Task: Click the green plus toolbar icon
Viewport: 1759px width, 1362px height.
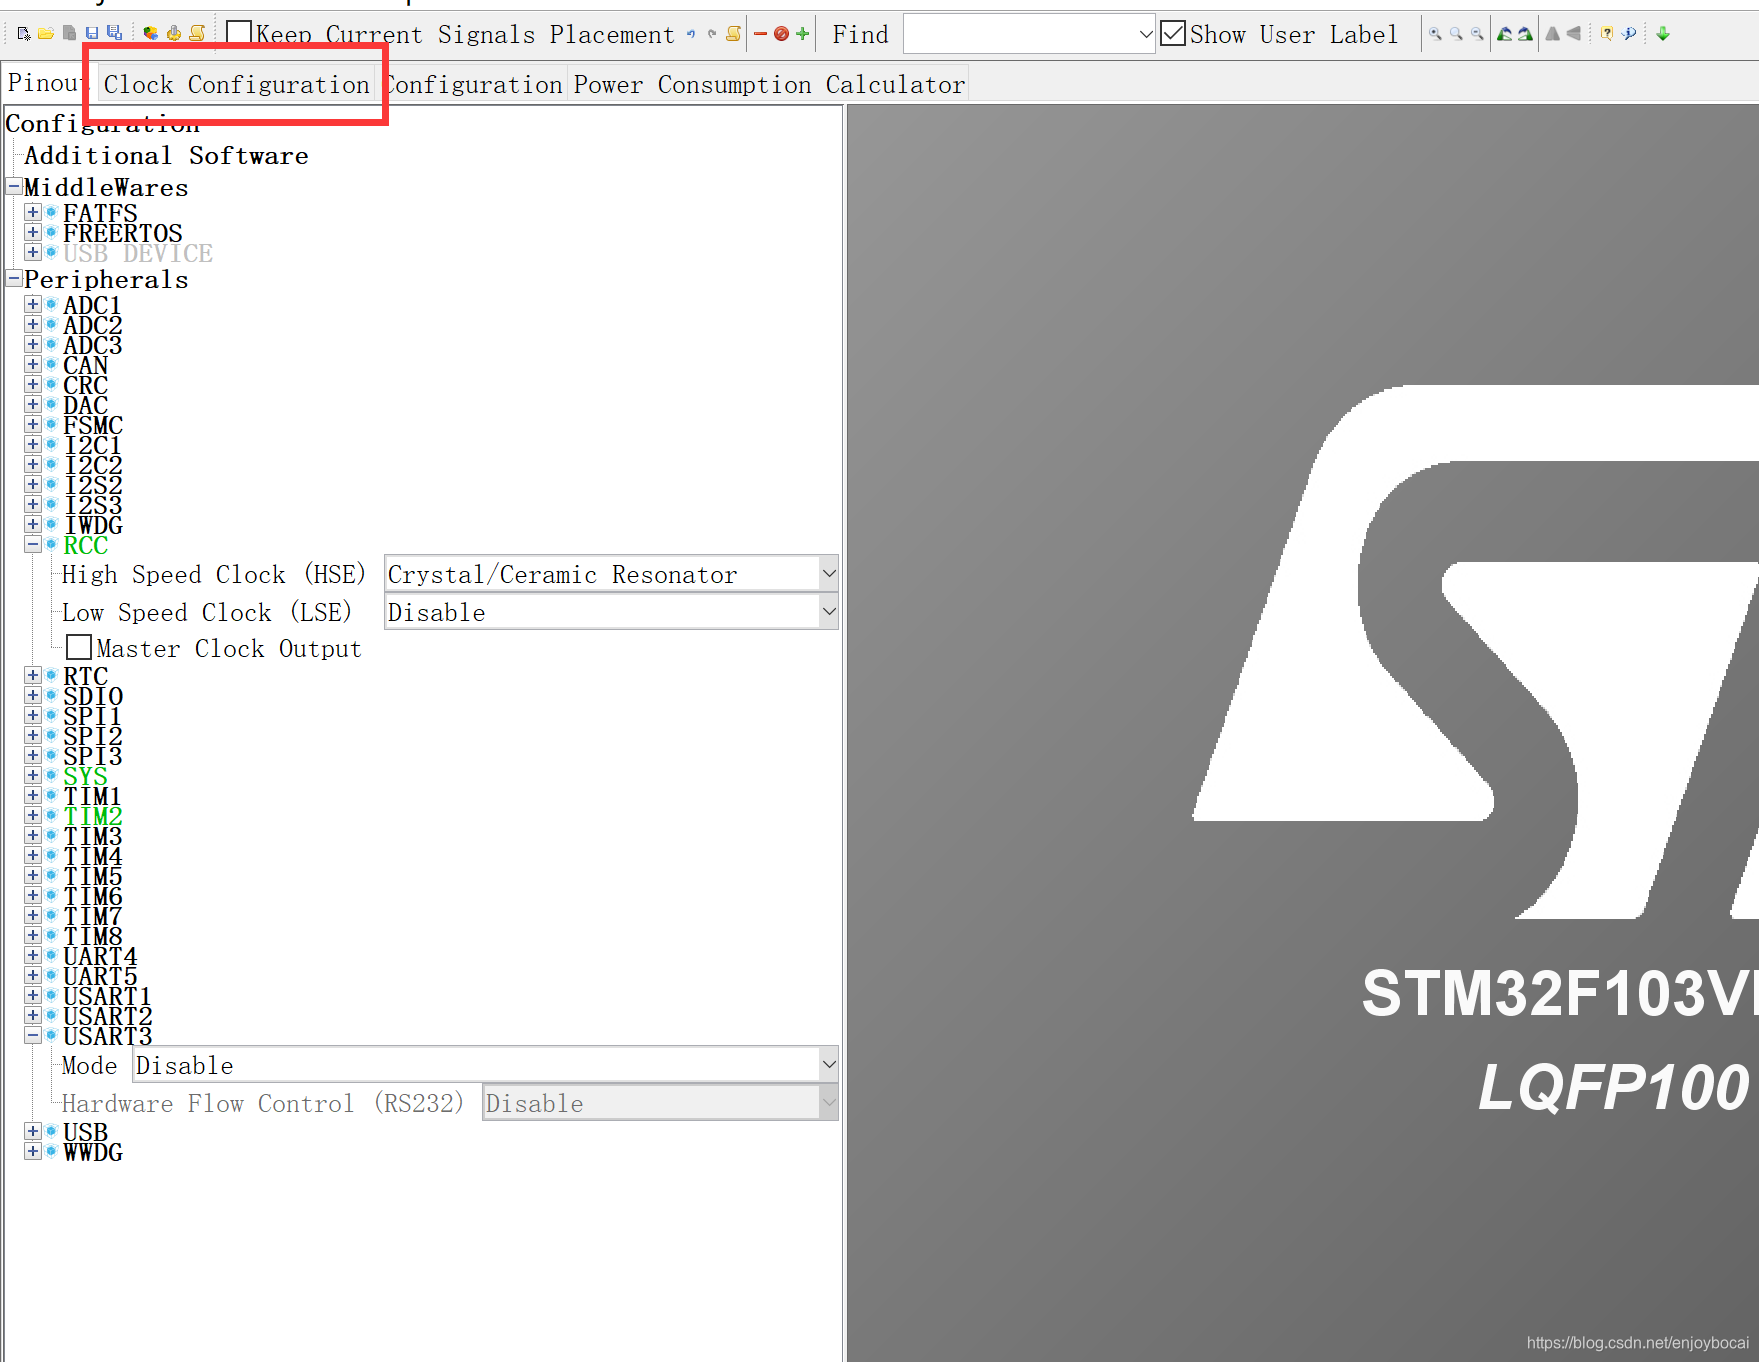Action: (x=802, y=34)
